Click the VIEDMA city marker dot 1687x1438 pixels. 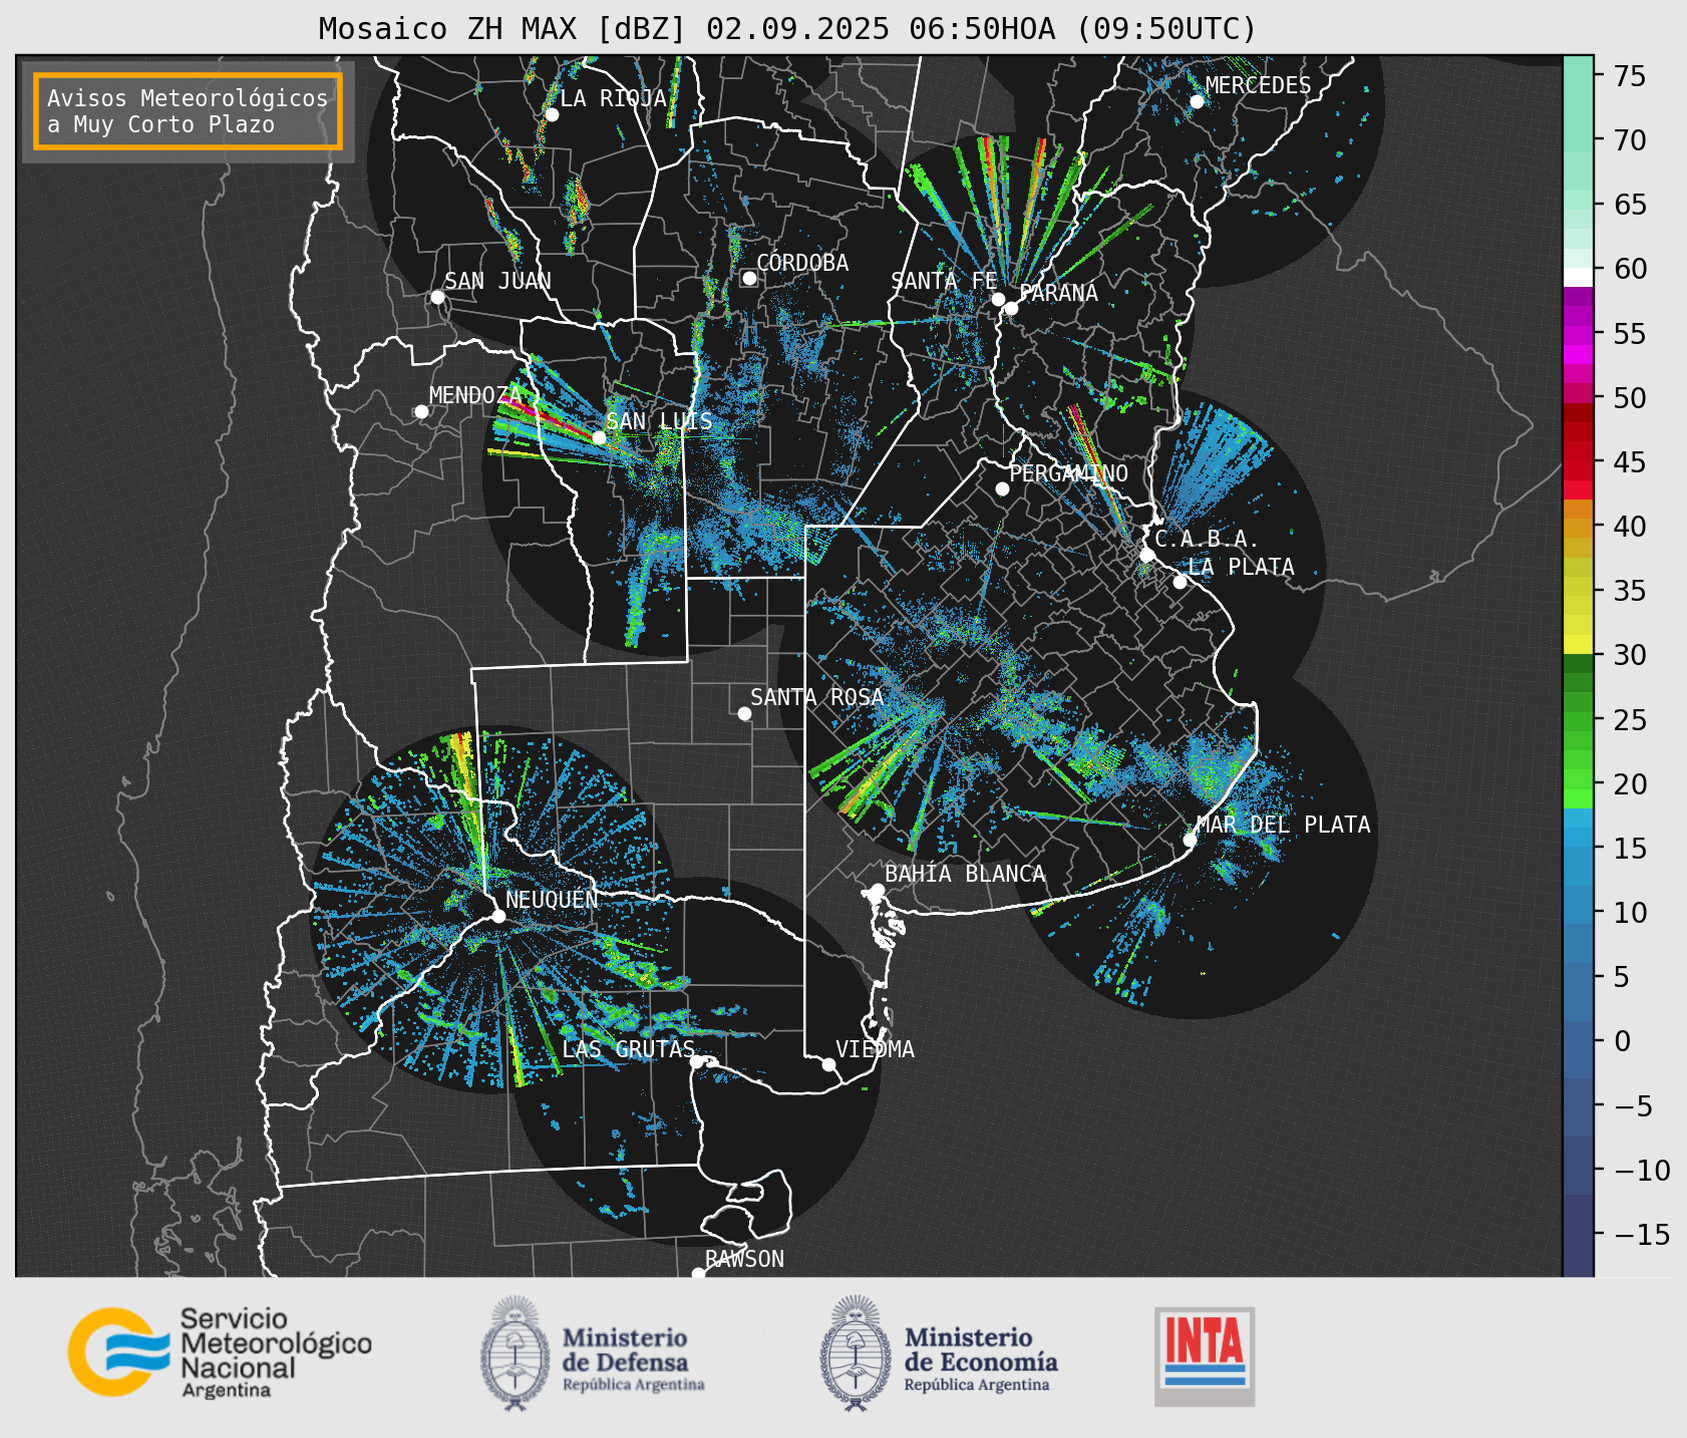[828, 1064]
